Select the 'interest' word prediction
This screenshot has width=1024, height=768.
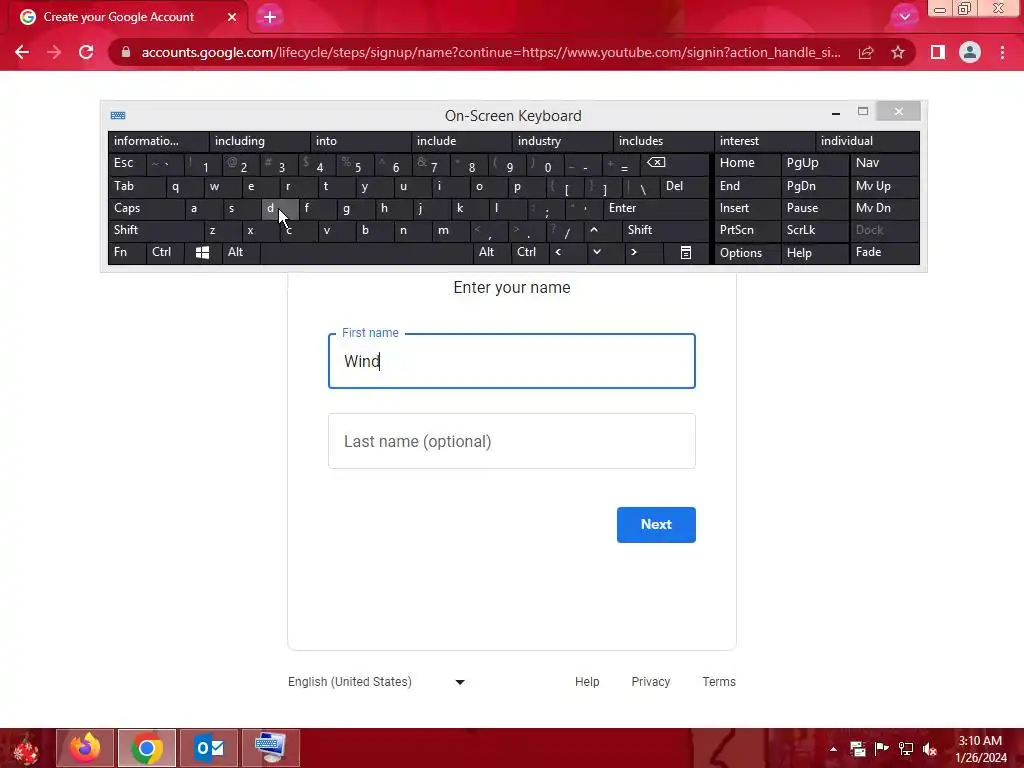(x=764, y=141)
